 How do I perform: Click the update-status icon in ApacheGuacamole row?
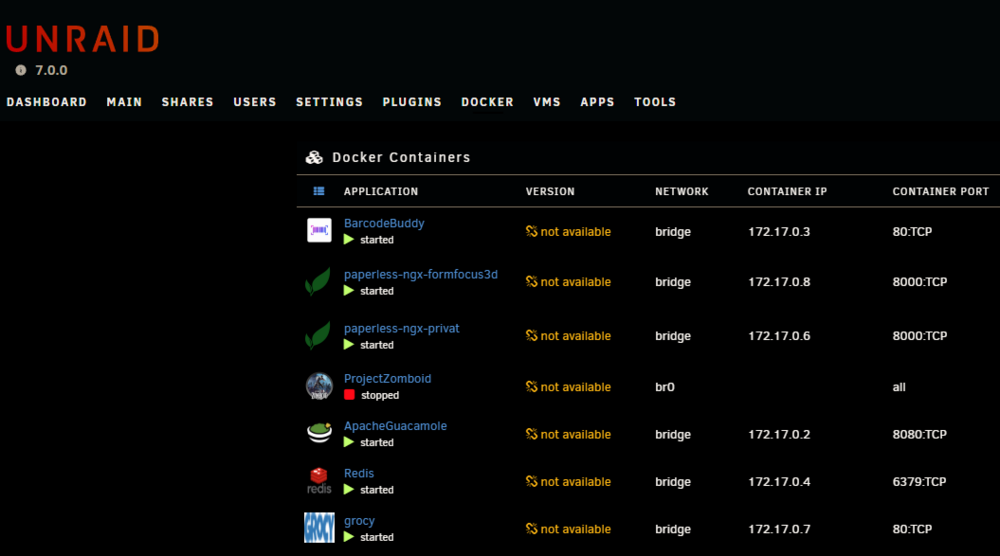pos(531,434)
